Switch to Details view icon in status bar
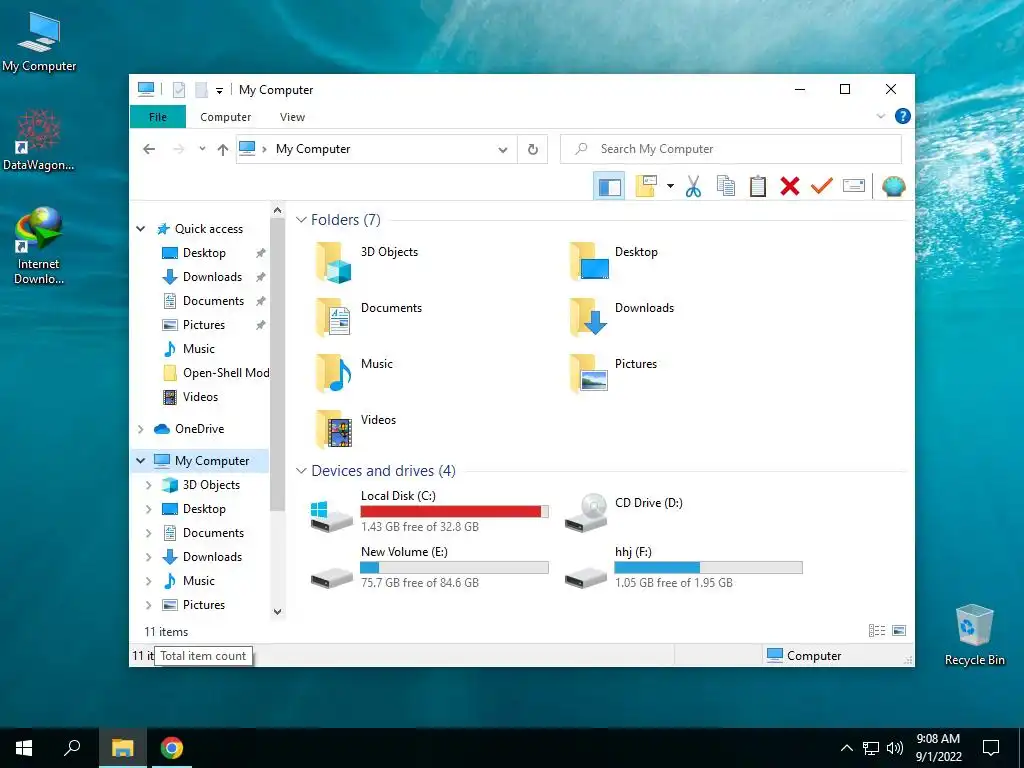Viewport: 1024px width, 768px height. 877,631
